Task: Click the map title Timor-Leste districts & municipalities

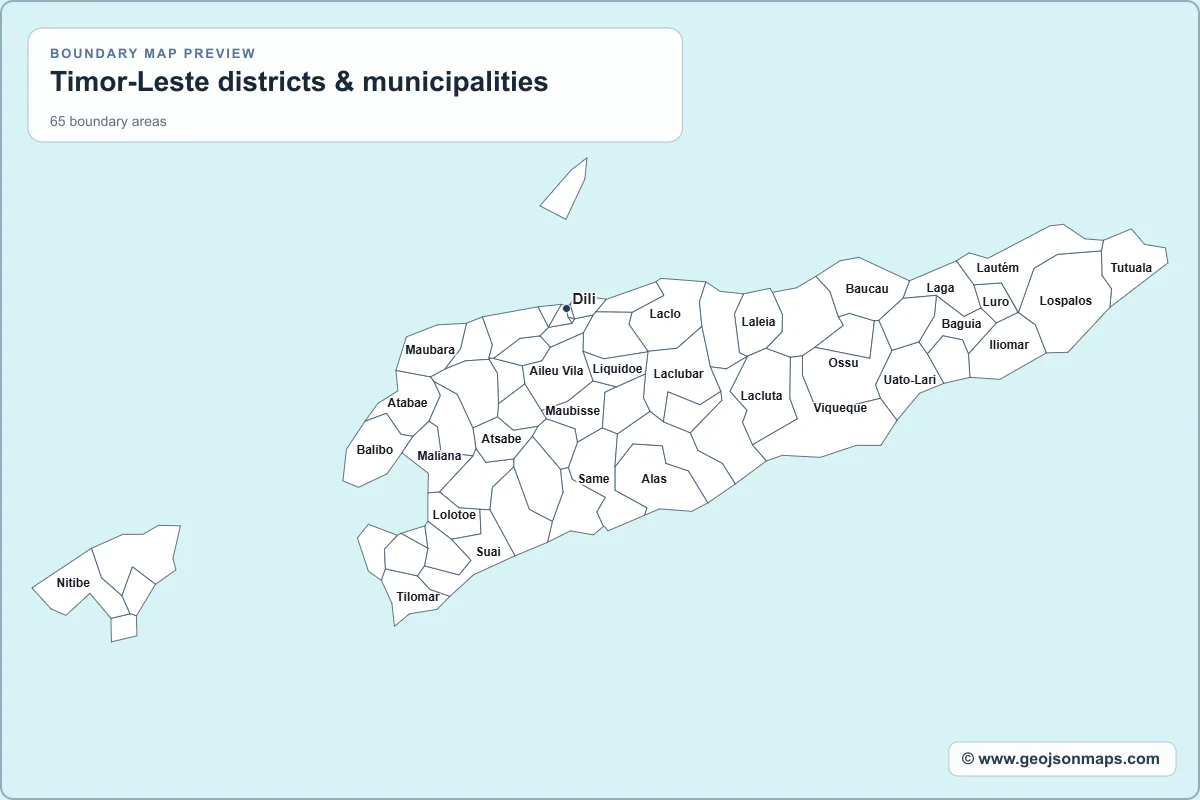Action: click(x=299, y=81)
